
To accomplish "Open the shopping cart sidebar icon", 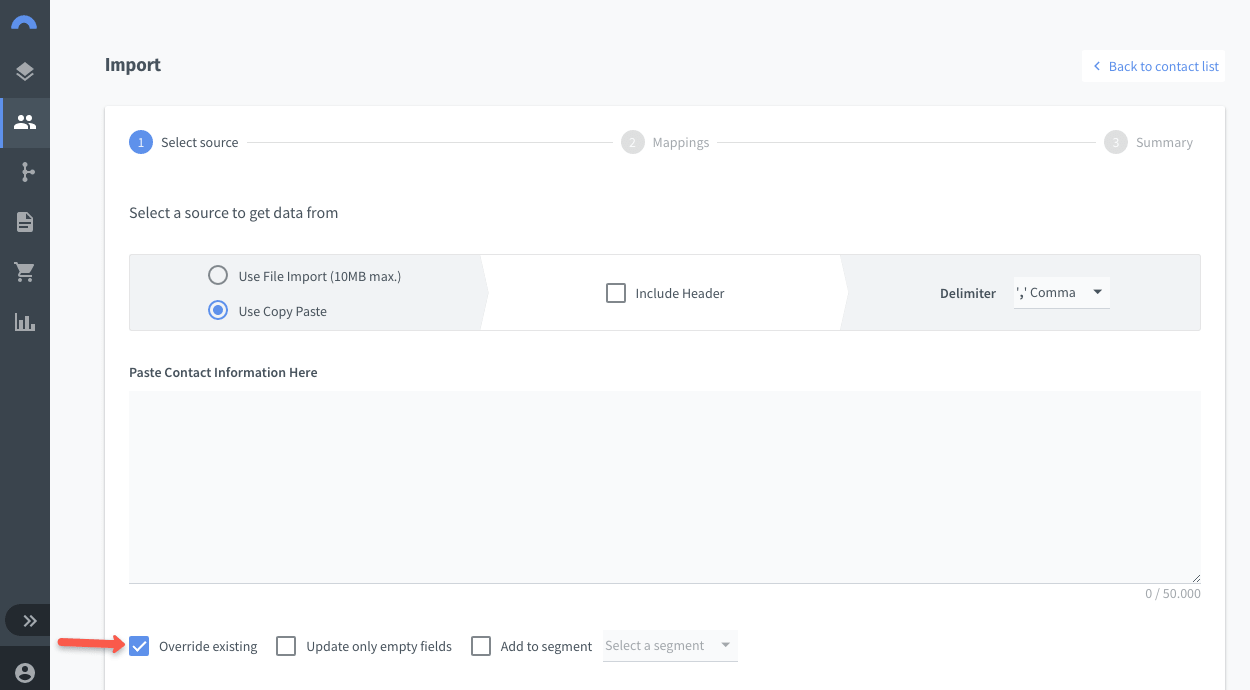I will tap(25, 272).
